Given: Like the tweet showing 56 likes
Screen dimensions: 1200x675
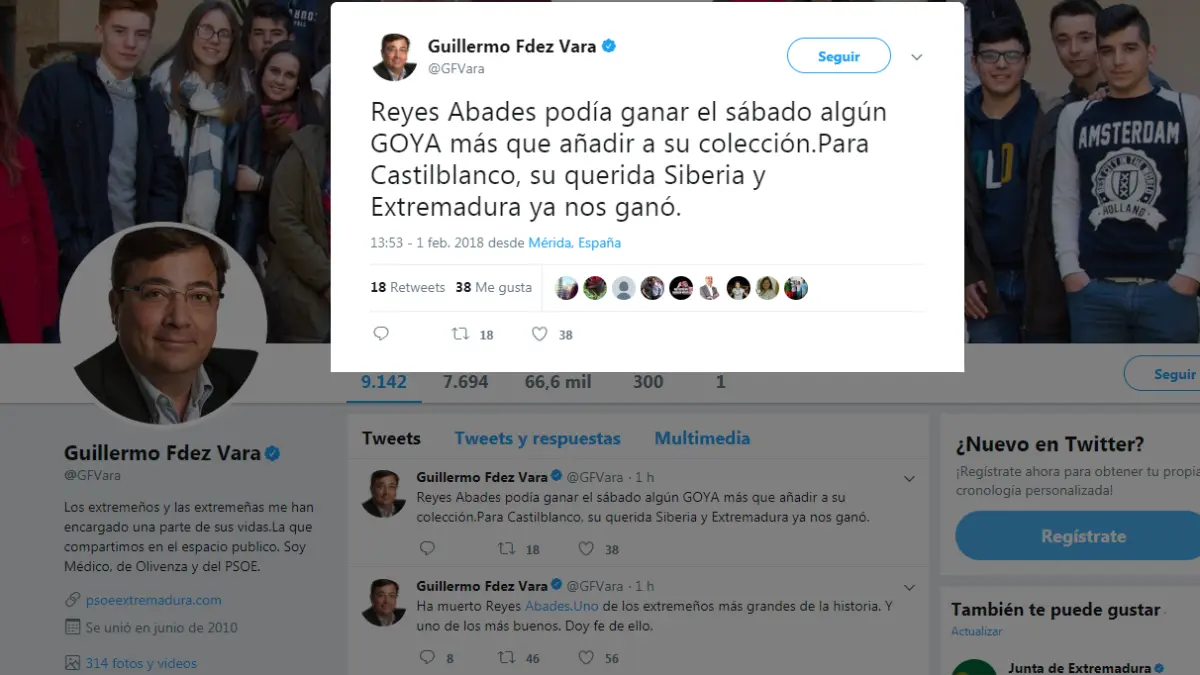Looking at the screenshot, I should tap(586, 657).
